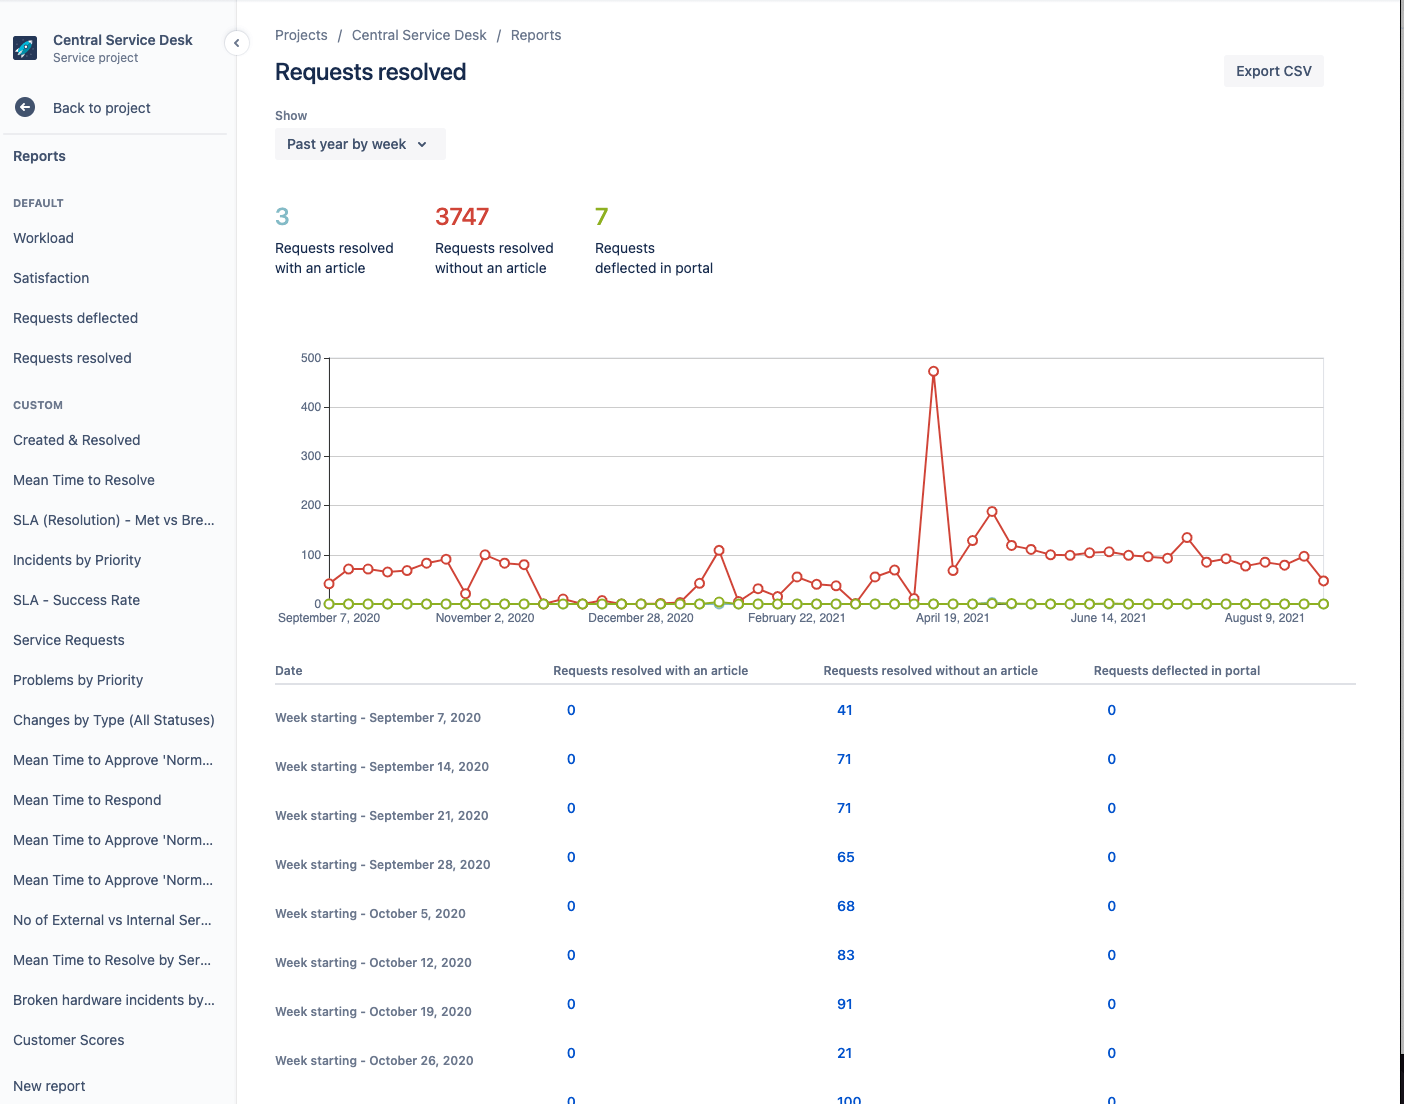Screen dimensions: 1404x1104
Task: Collapse the sidebar with the chevron button
Action: pos(237,43)
